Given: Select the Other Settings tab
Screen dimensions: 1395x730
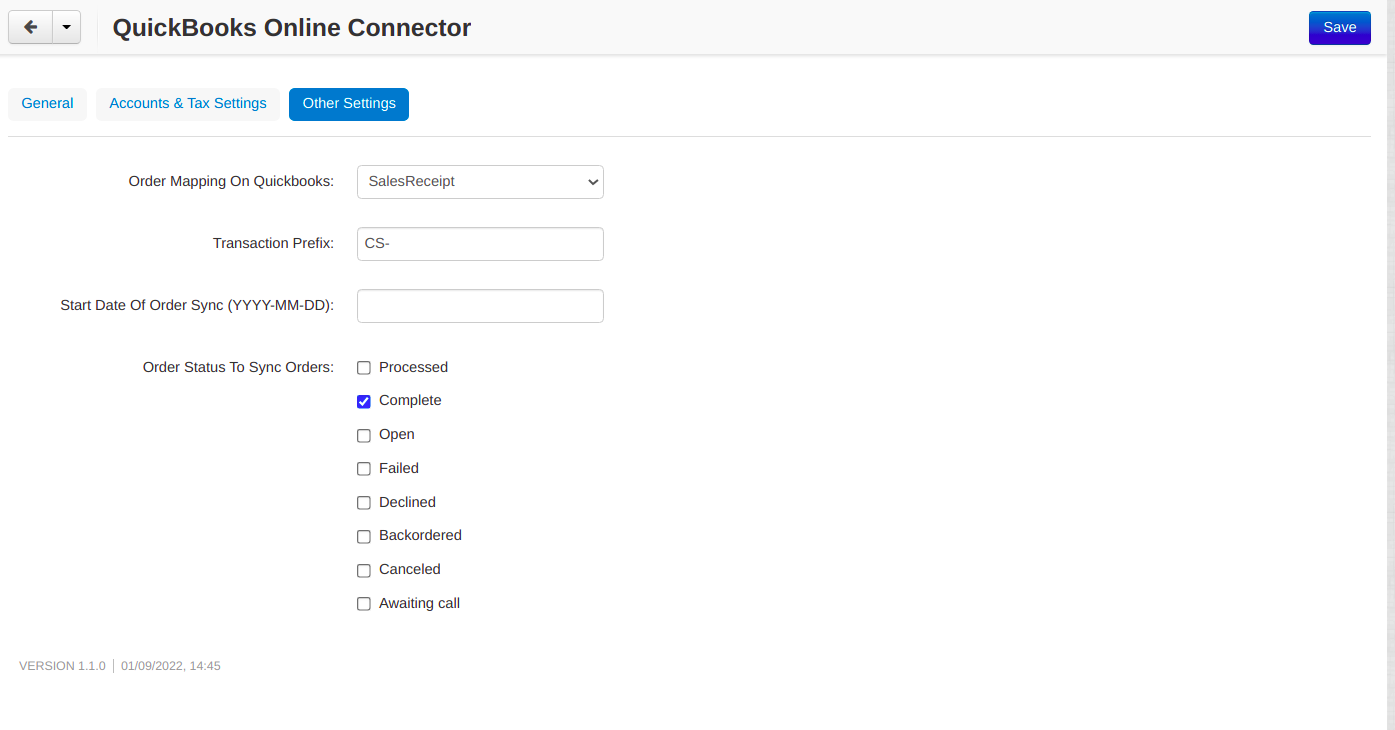Looking at the screenshot, I should coord(349,104).
